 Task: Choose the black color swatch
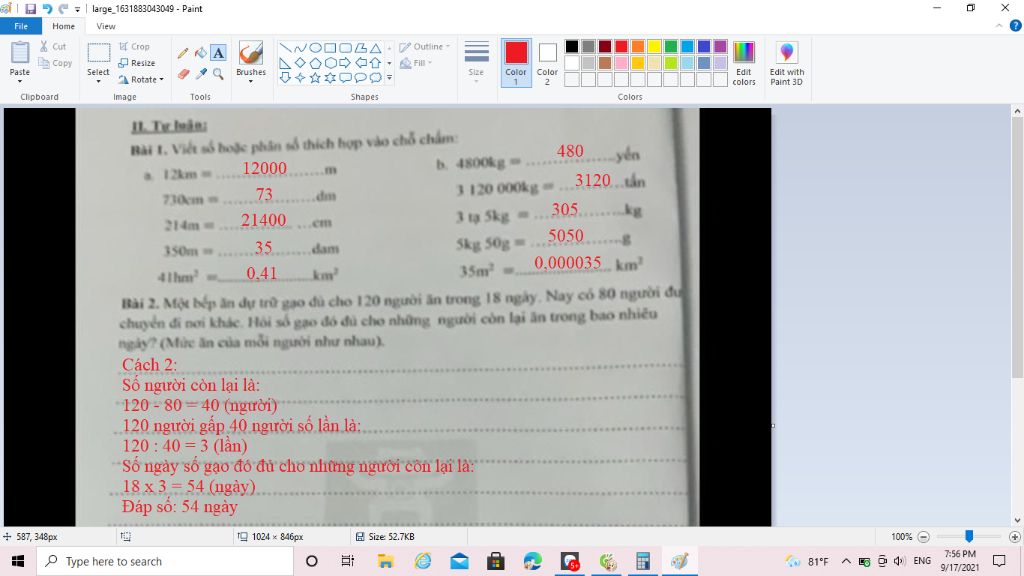[x=571, y=46]
